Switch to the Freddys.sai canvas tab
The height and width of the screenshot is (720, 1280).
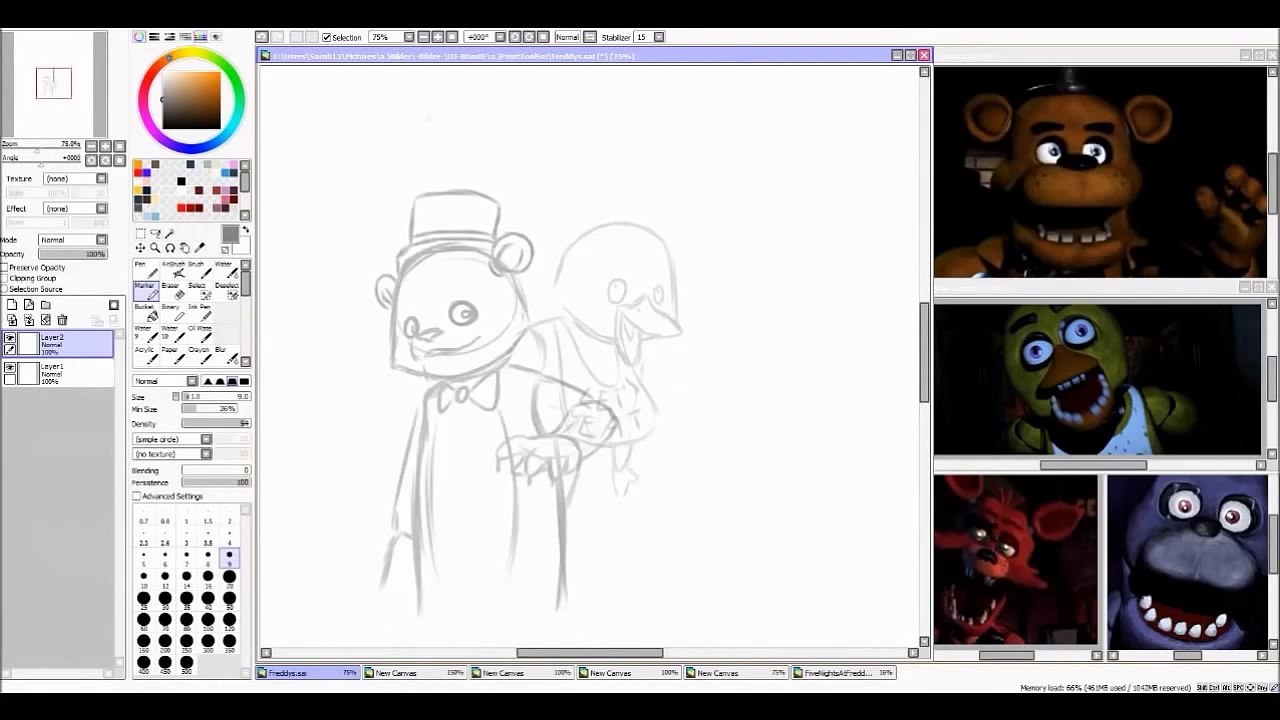pyautogui.click(x=307, y=673)
